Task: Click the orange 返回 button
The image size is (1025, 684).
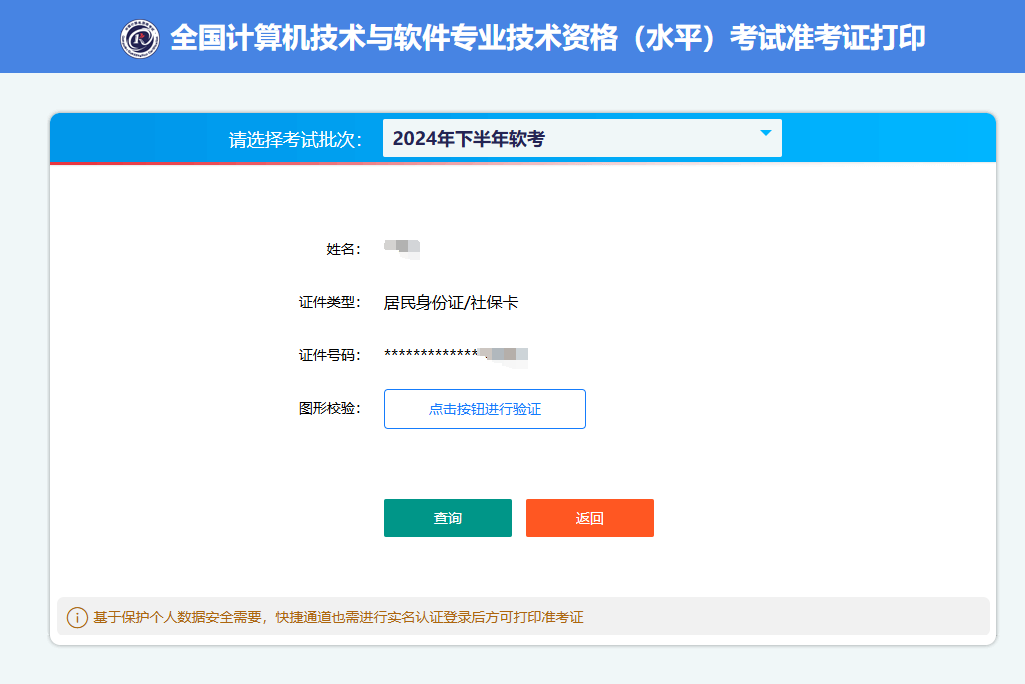Action: 589,518
